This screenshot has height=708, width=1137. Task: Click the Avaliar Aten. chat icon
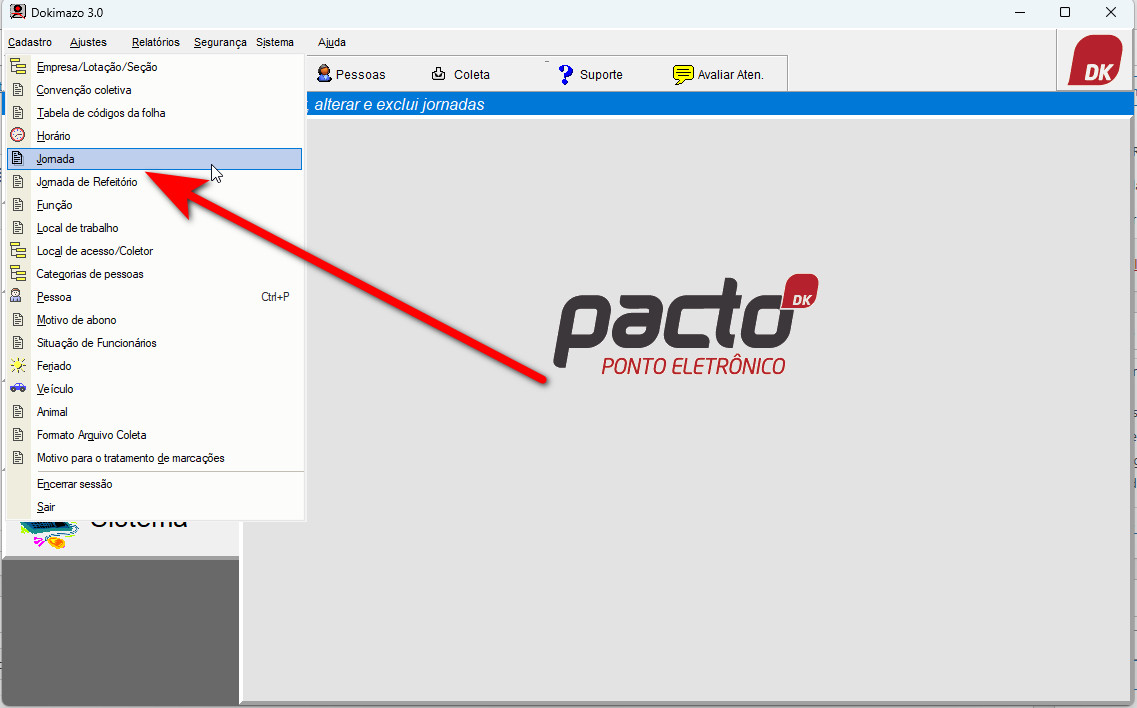coord(683,74)
